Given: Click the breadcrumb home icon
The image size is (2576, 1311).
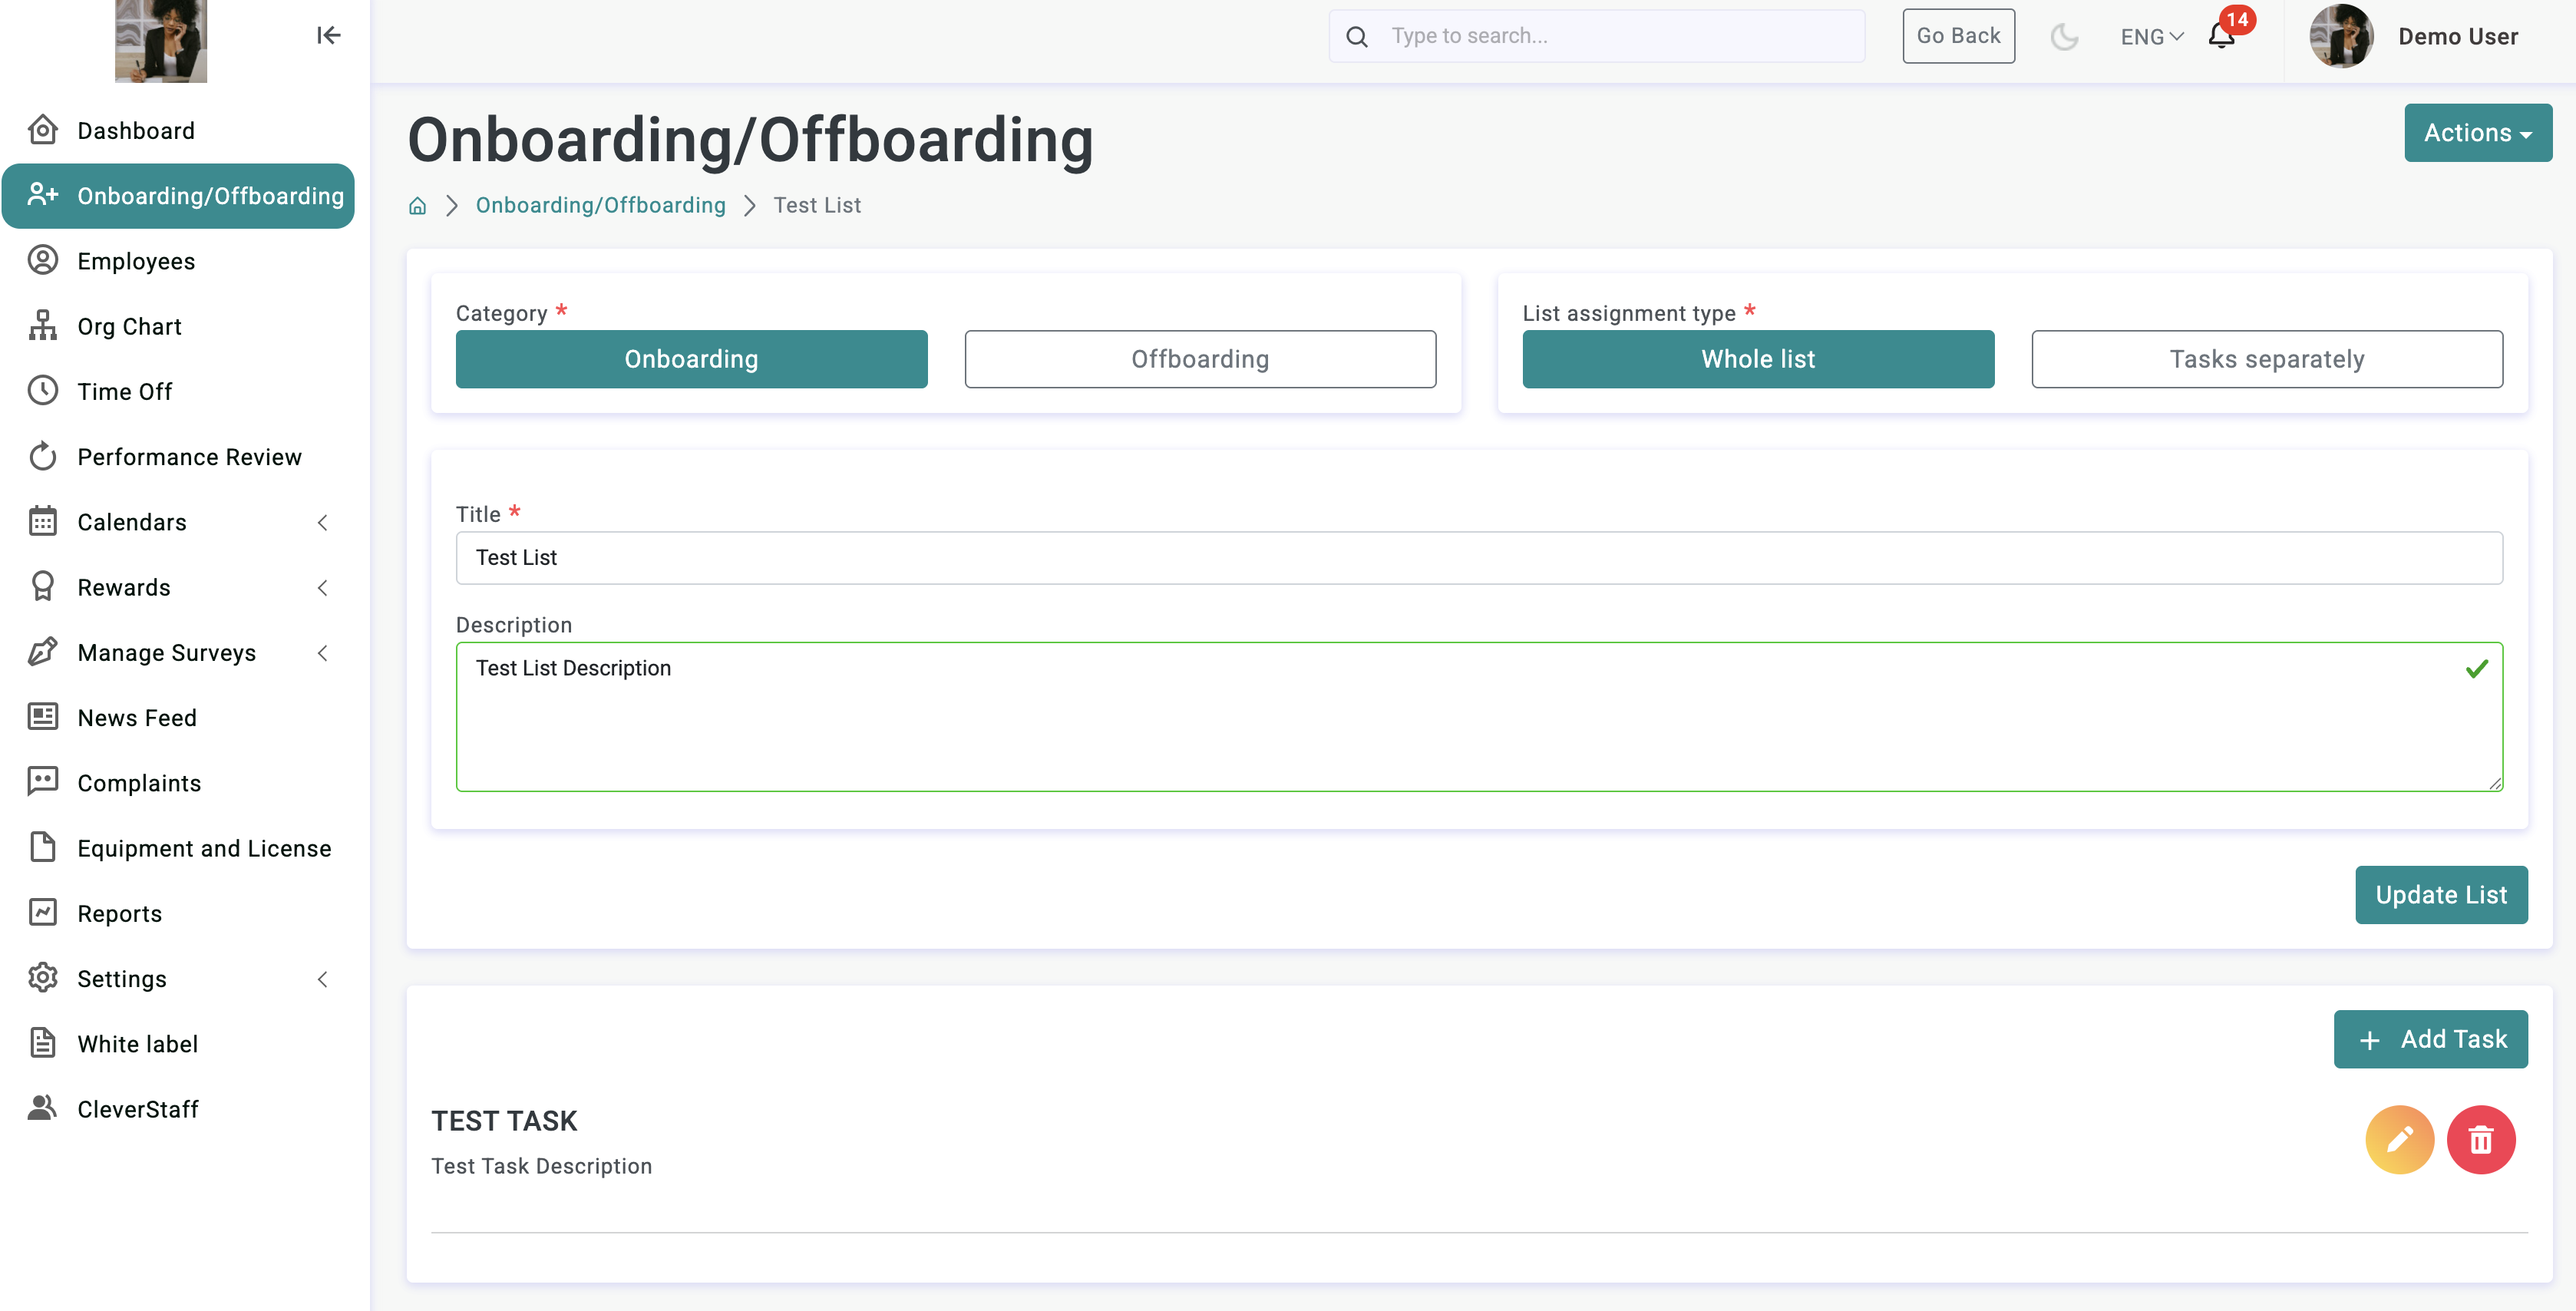Looking at the screenshot, I should pos(417,205).
